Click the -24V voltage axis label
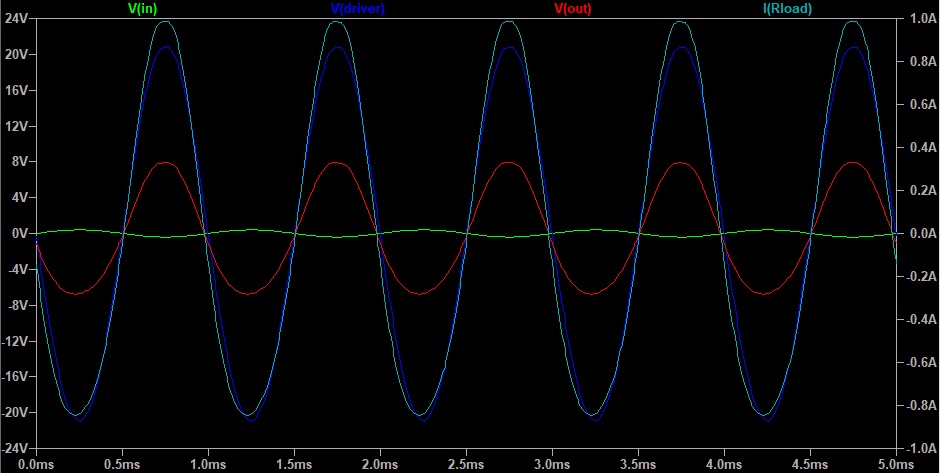 pos(15,448)
